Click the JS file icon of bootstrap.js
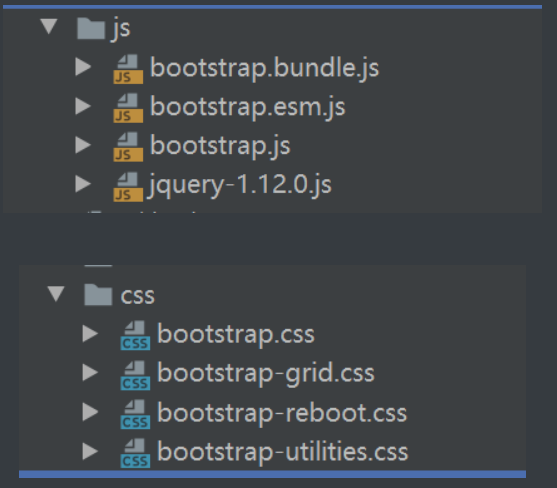The image size is (557, 488). tap(128, 147)
